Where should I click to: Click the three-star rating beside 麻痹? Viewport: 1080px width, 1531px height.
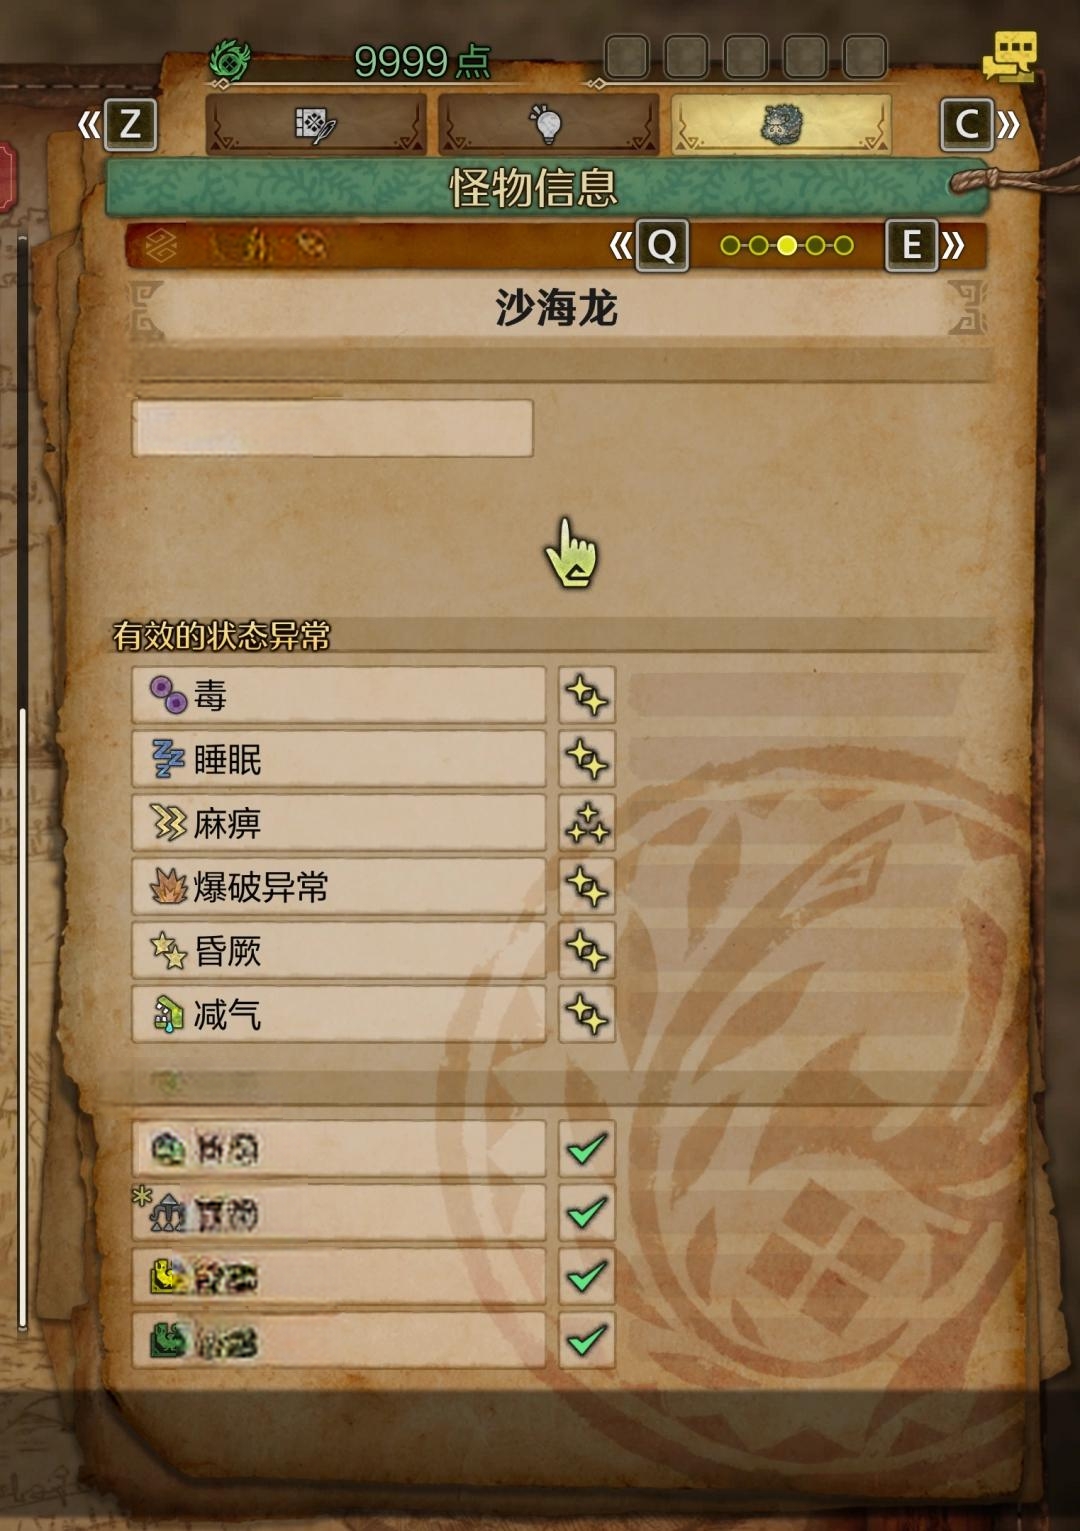pyautogui.click(x=587, y=823)
